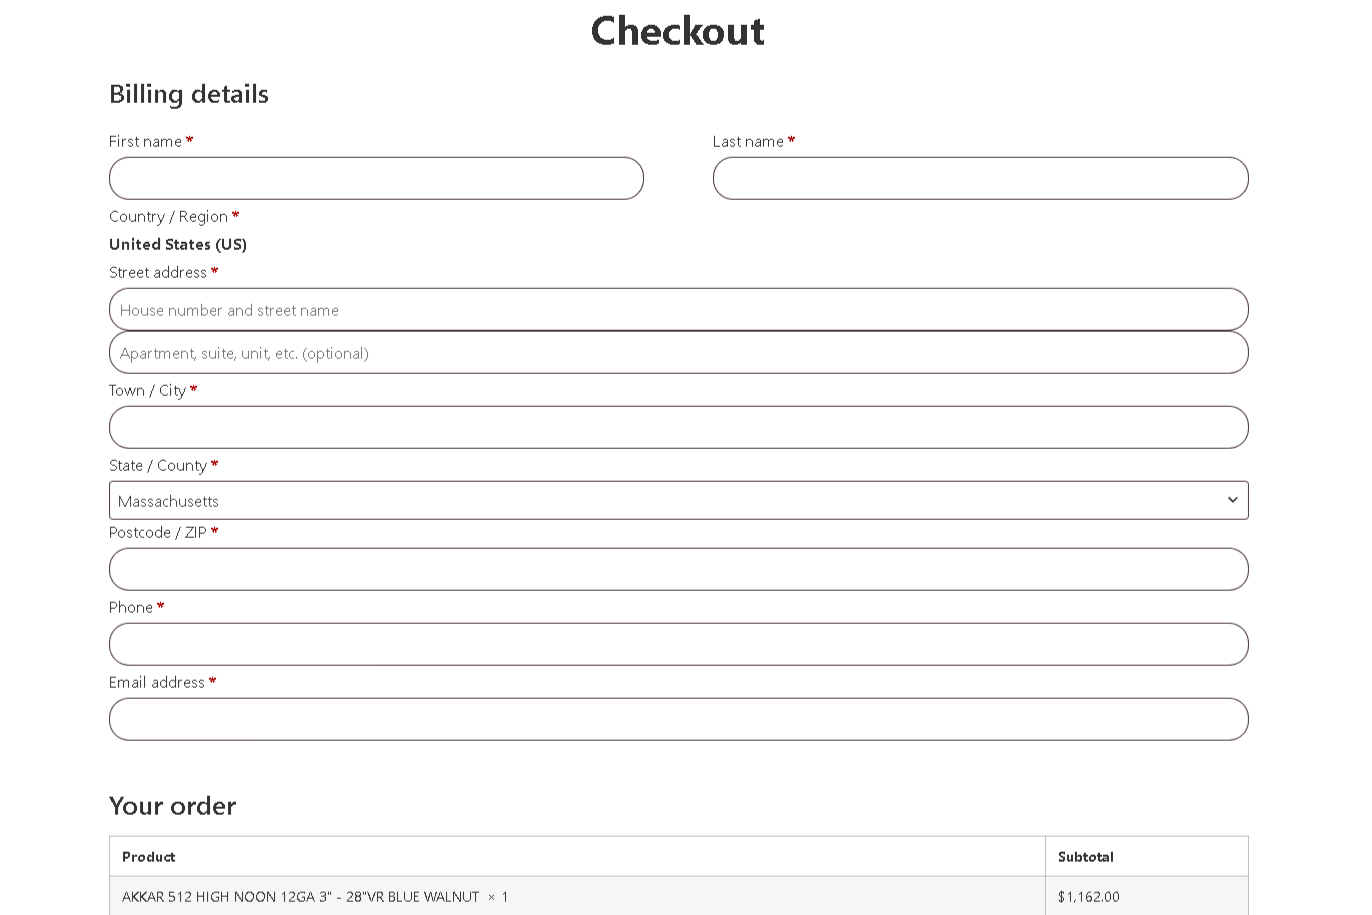The height and width of the screenshot is (915, 1372).
Task: Select the Phone number field
Action: [x=678, y=644]
